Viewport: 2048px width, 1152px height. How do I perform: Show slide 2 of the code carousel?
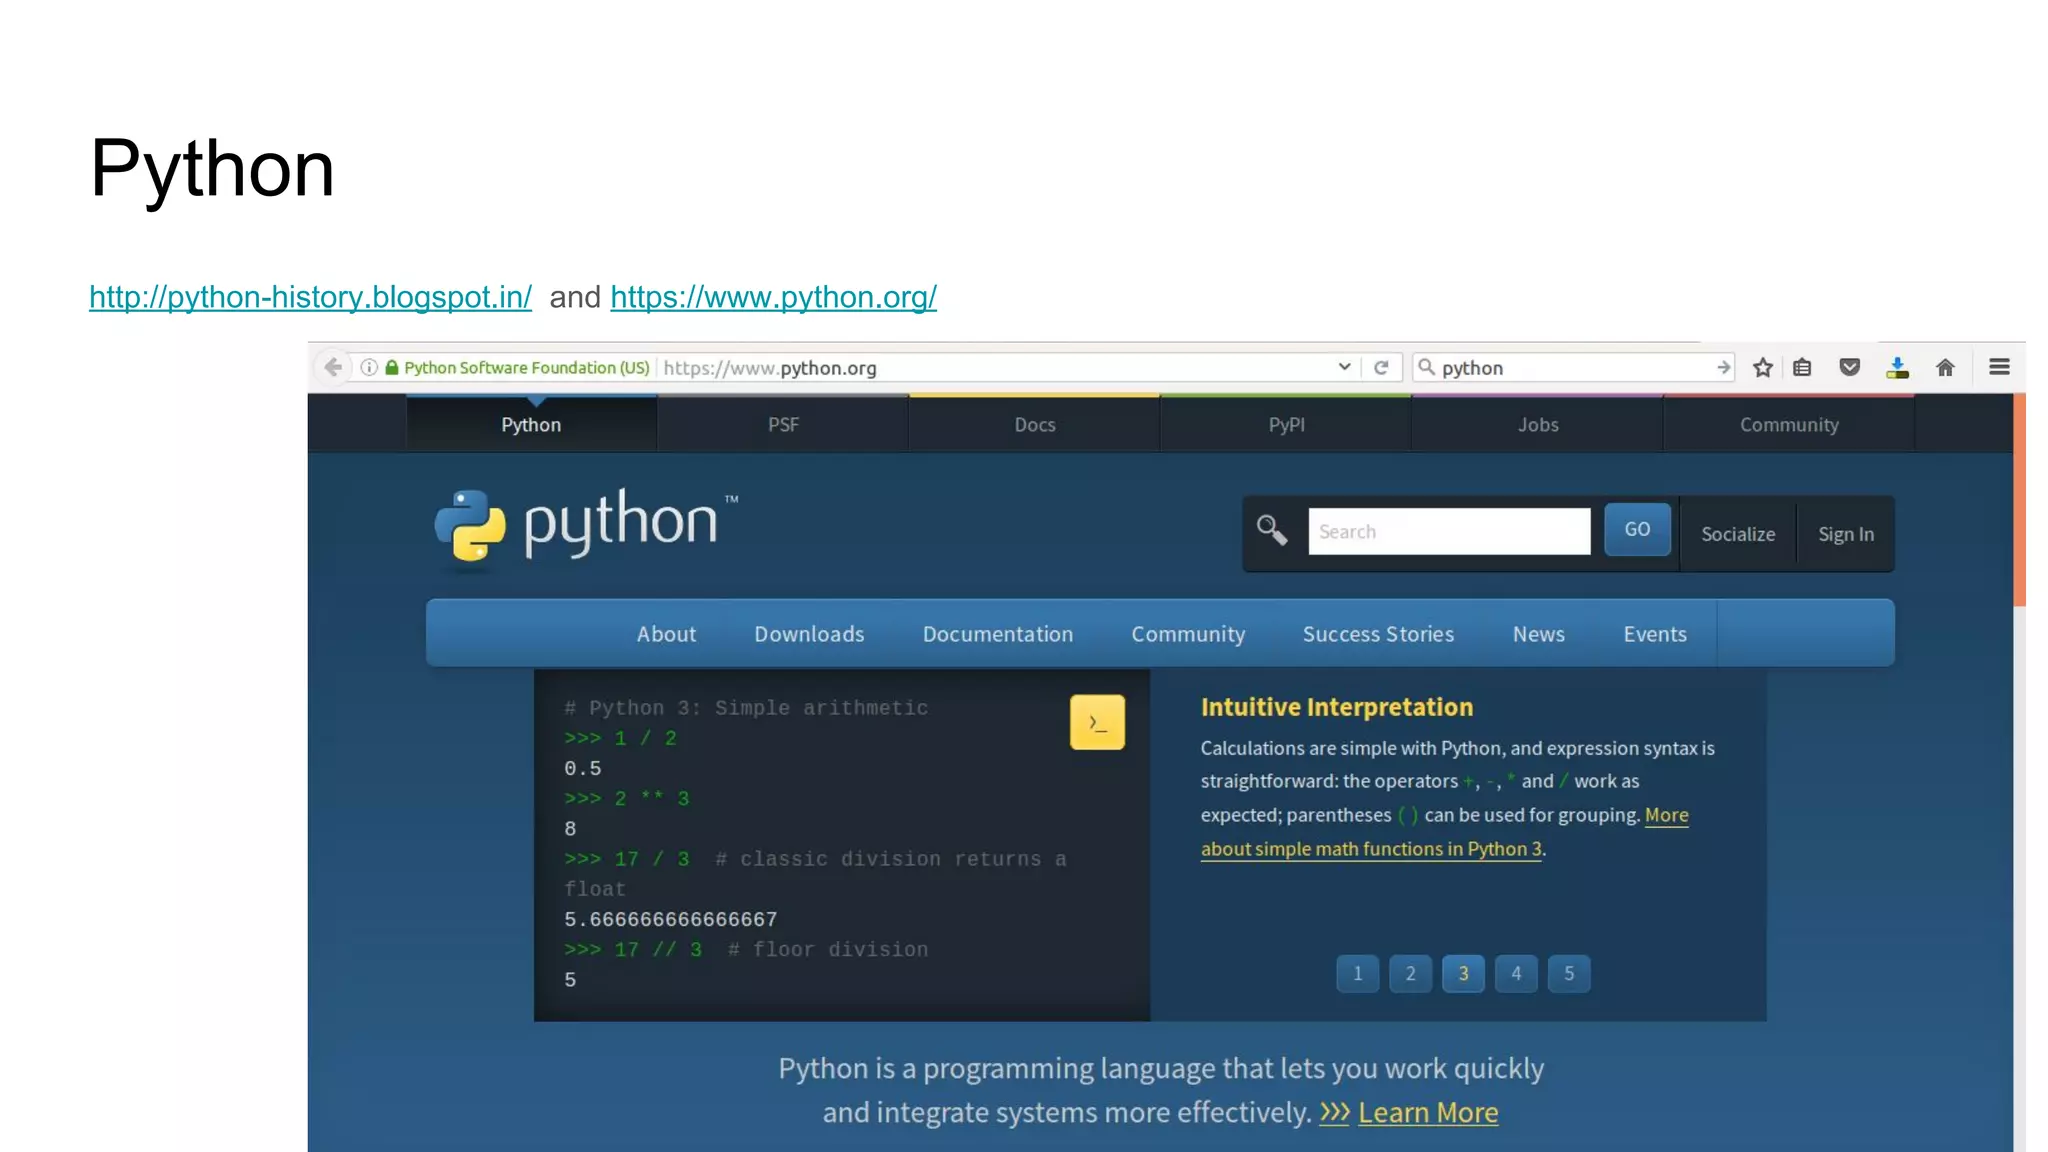coord(1410,973)
